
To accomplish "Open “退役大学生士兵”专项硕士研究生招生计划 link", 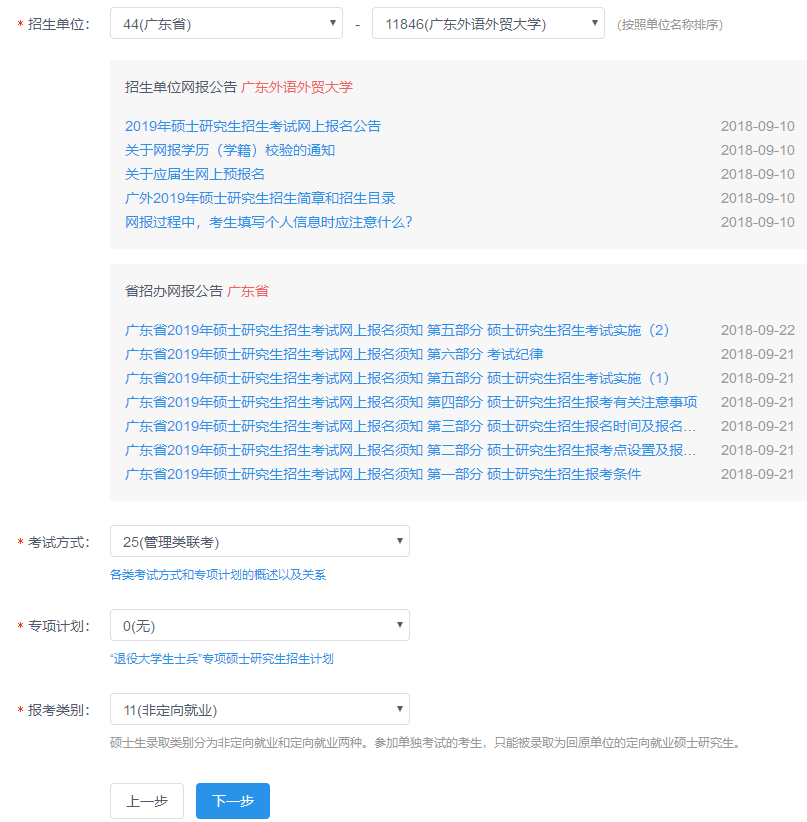I will click(x=222, y=659).
